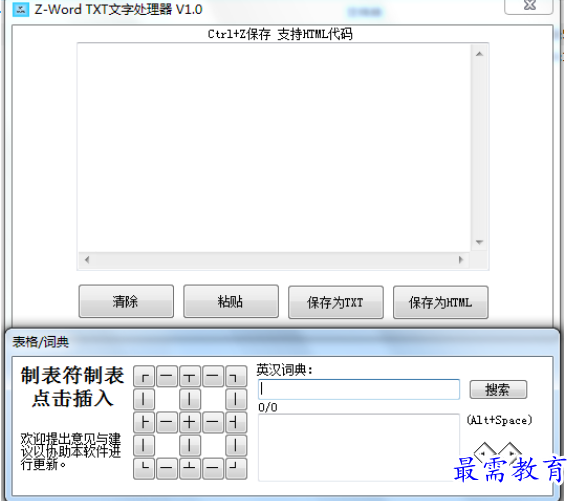Insert vertical line directly below ┌ button
575x501 pixels.
pyautogui.click(x=144, y=399)
